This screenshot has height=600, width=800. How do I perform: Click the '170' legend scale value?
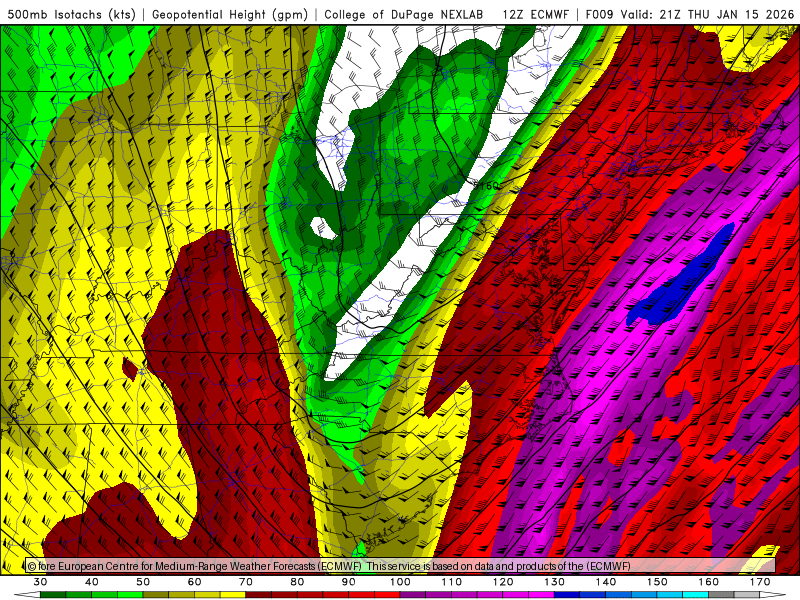(760, 582)
